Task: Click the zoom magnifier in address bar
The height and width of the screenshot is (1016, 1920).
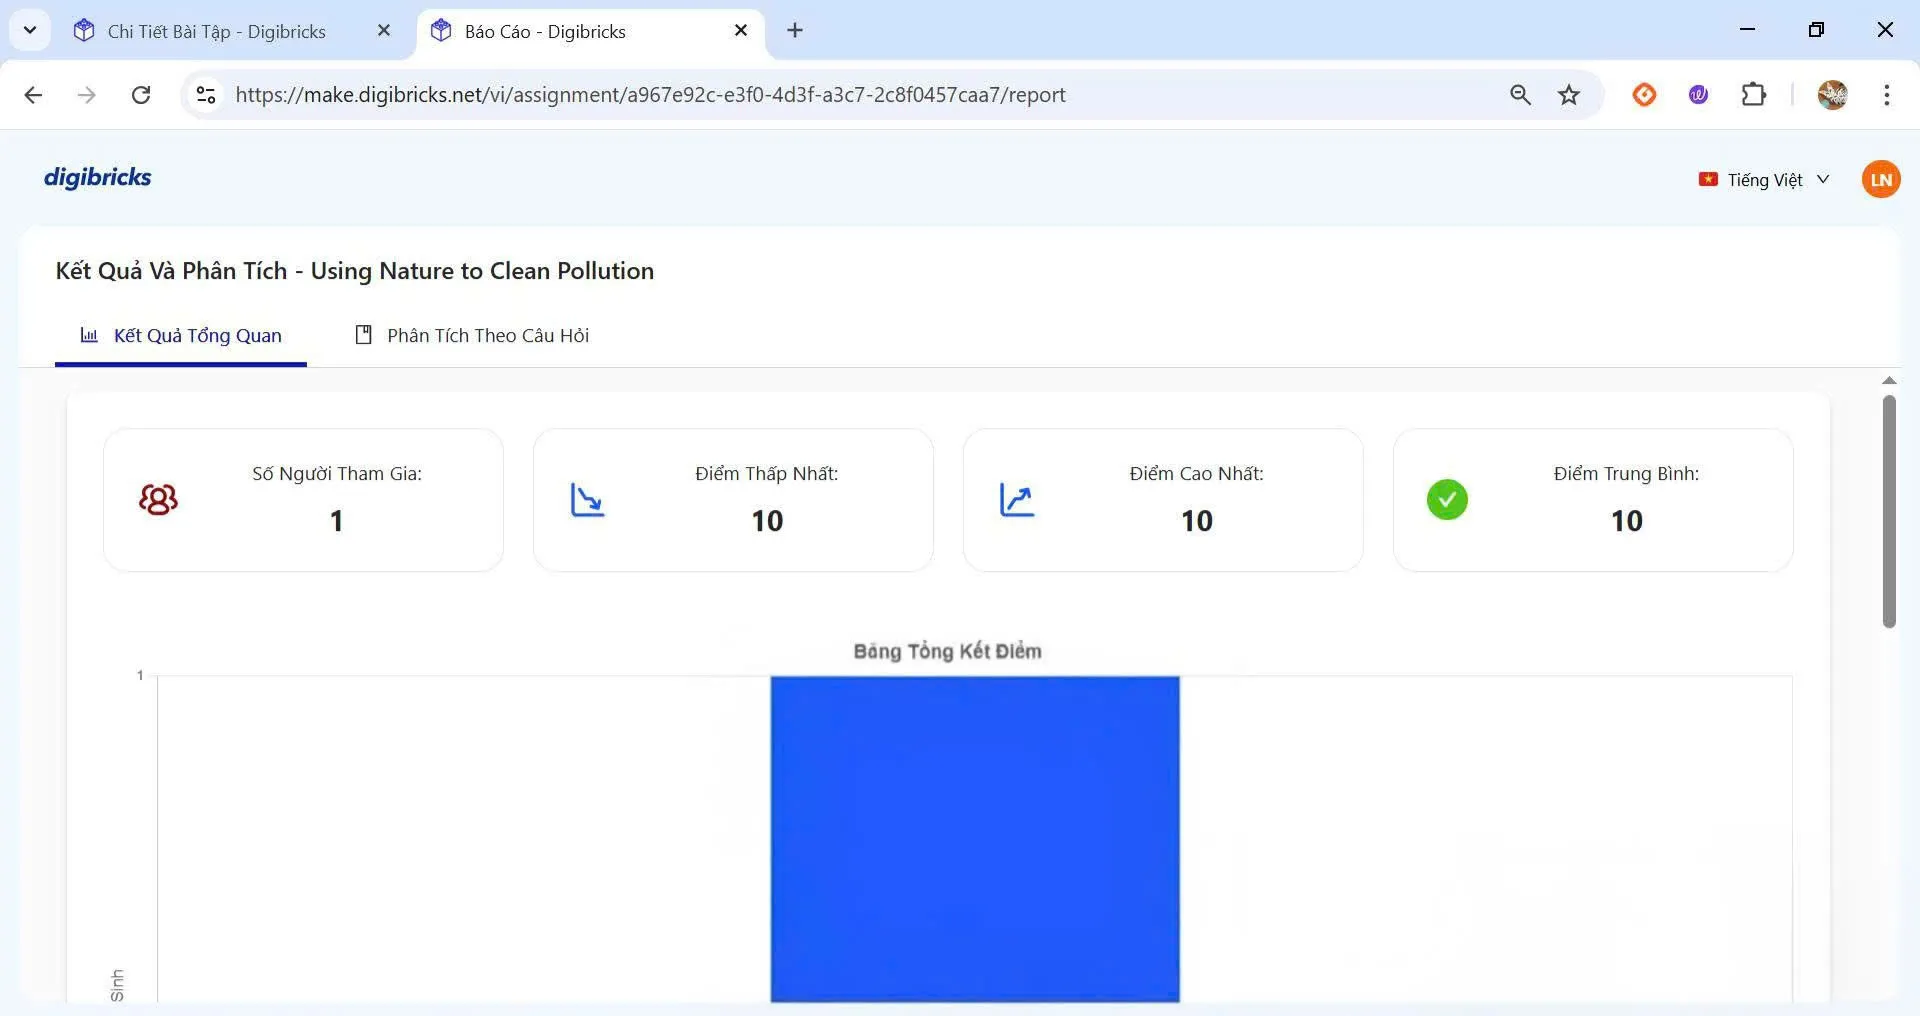Action: 1520,95
